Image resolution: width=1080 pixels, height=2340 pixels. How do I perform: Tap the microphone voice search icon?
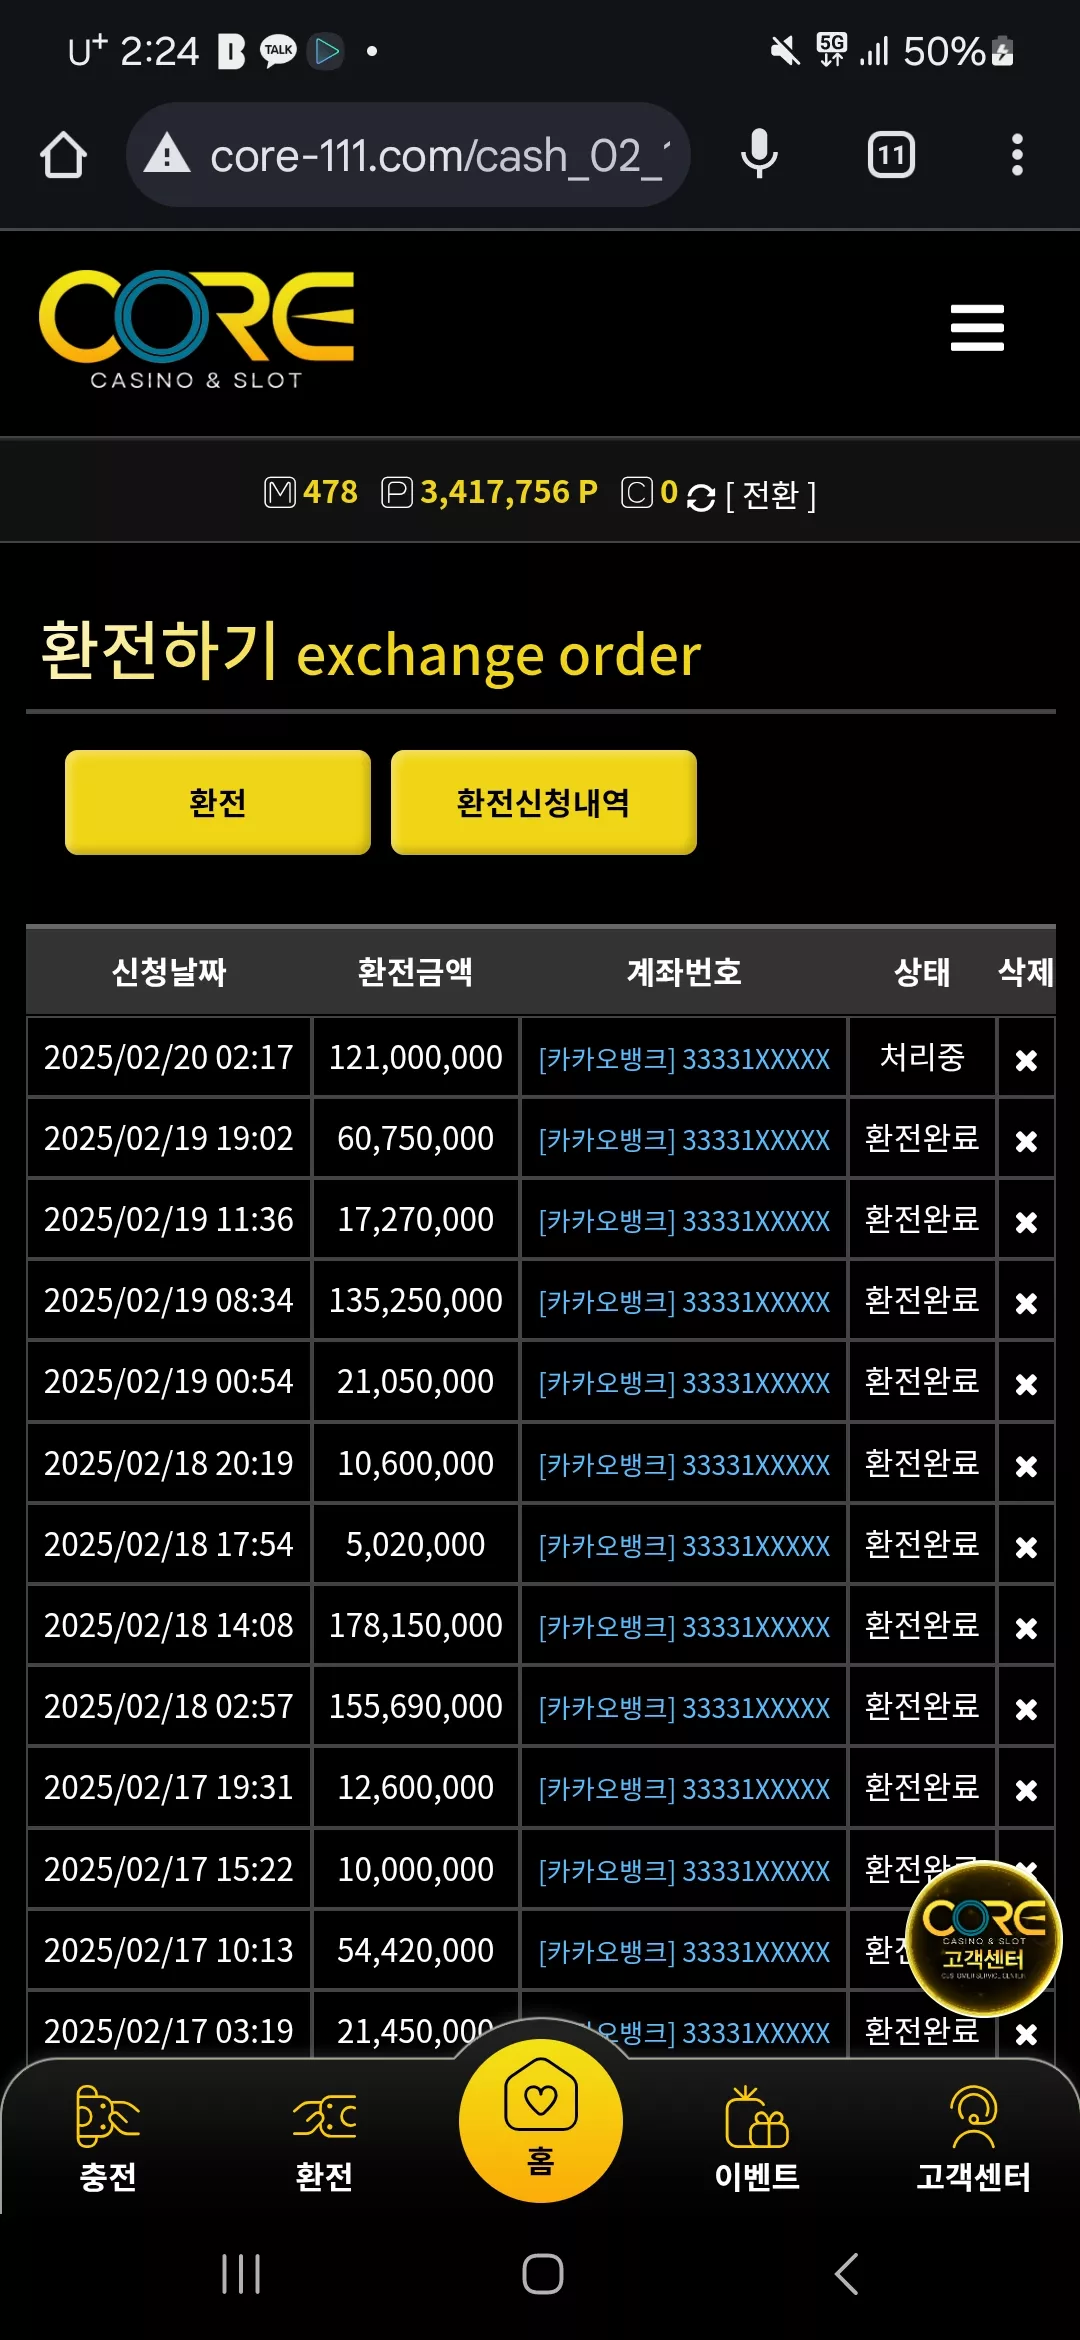click(x=759, y=155)
